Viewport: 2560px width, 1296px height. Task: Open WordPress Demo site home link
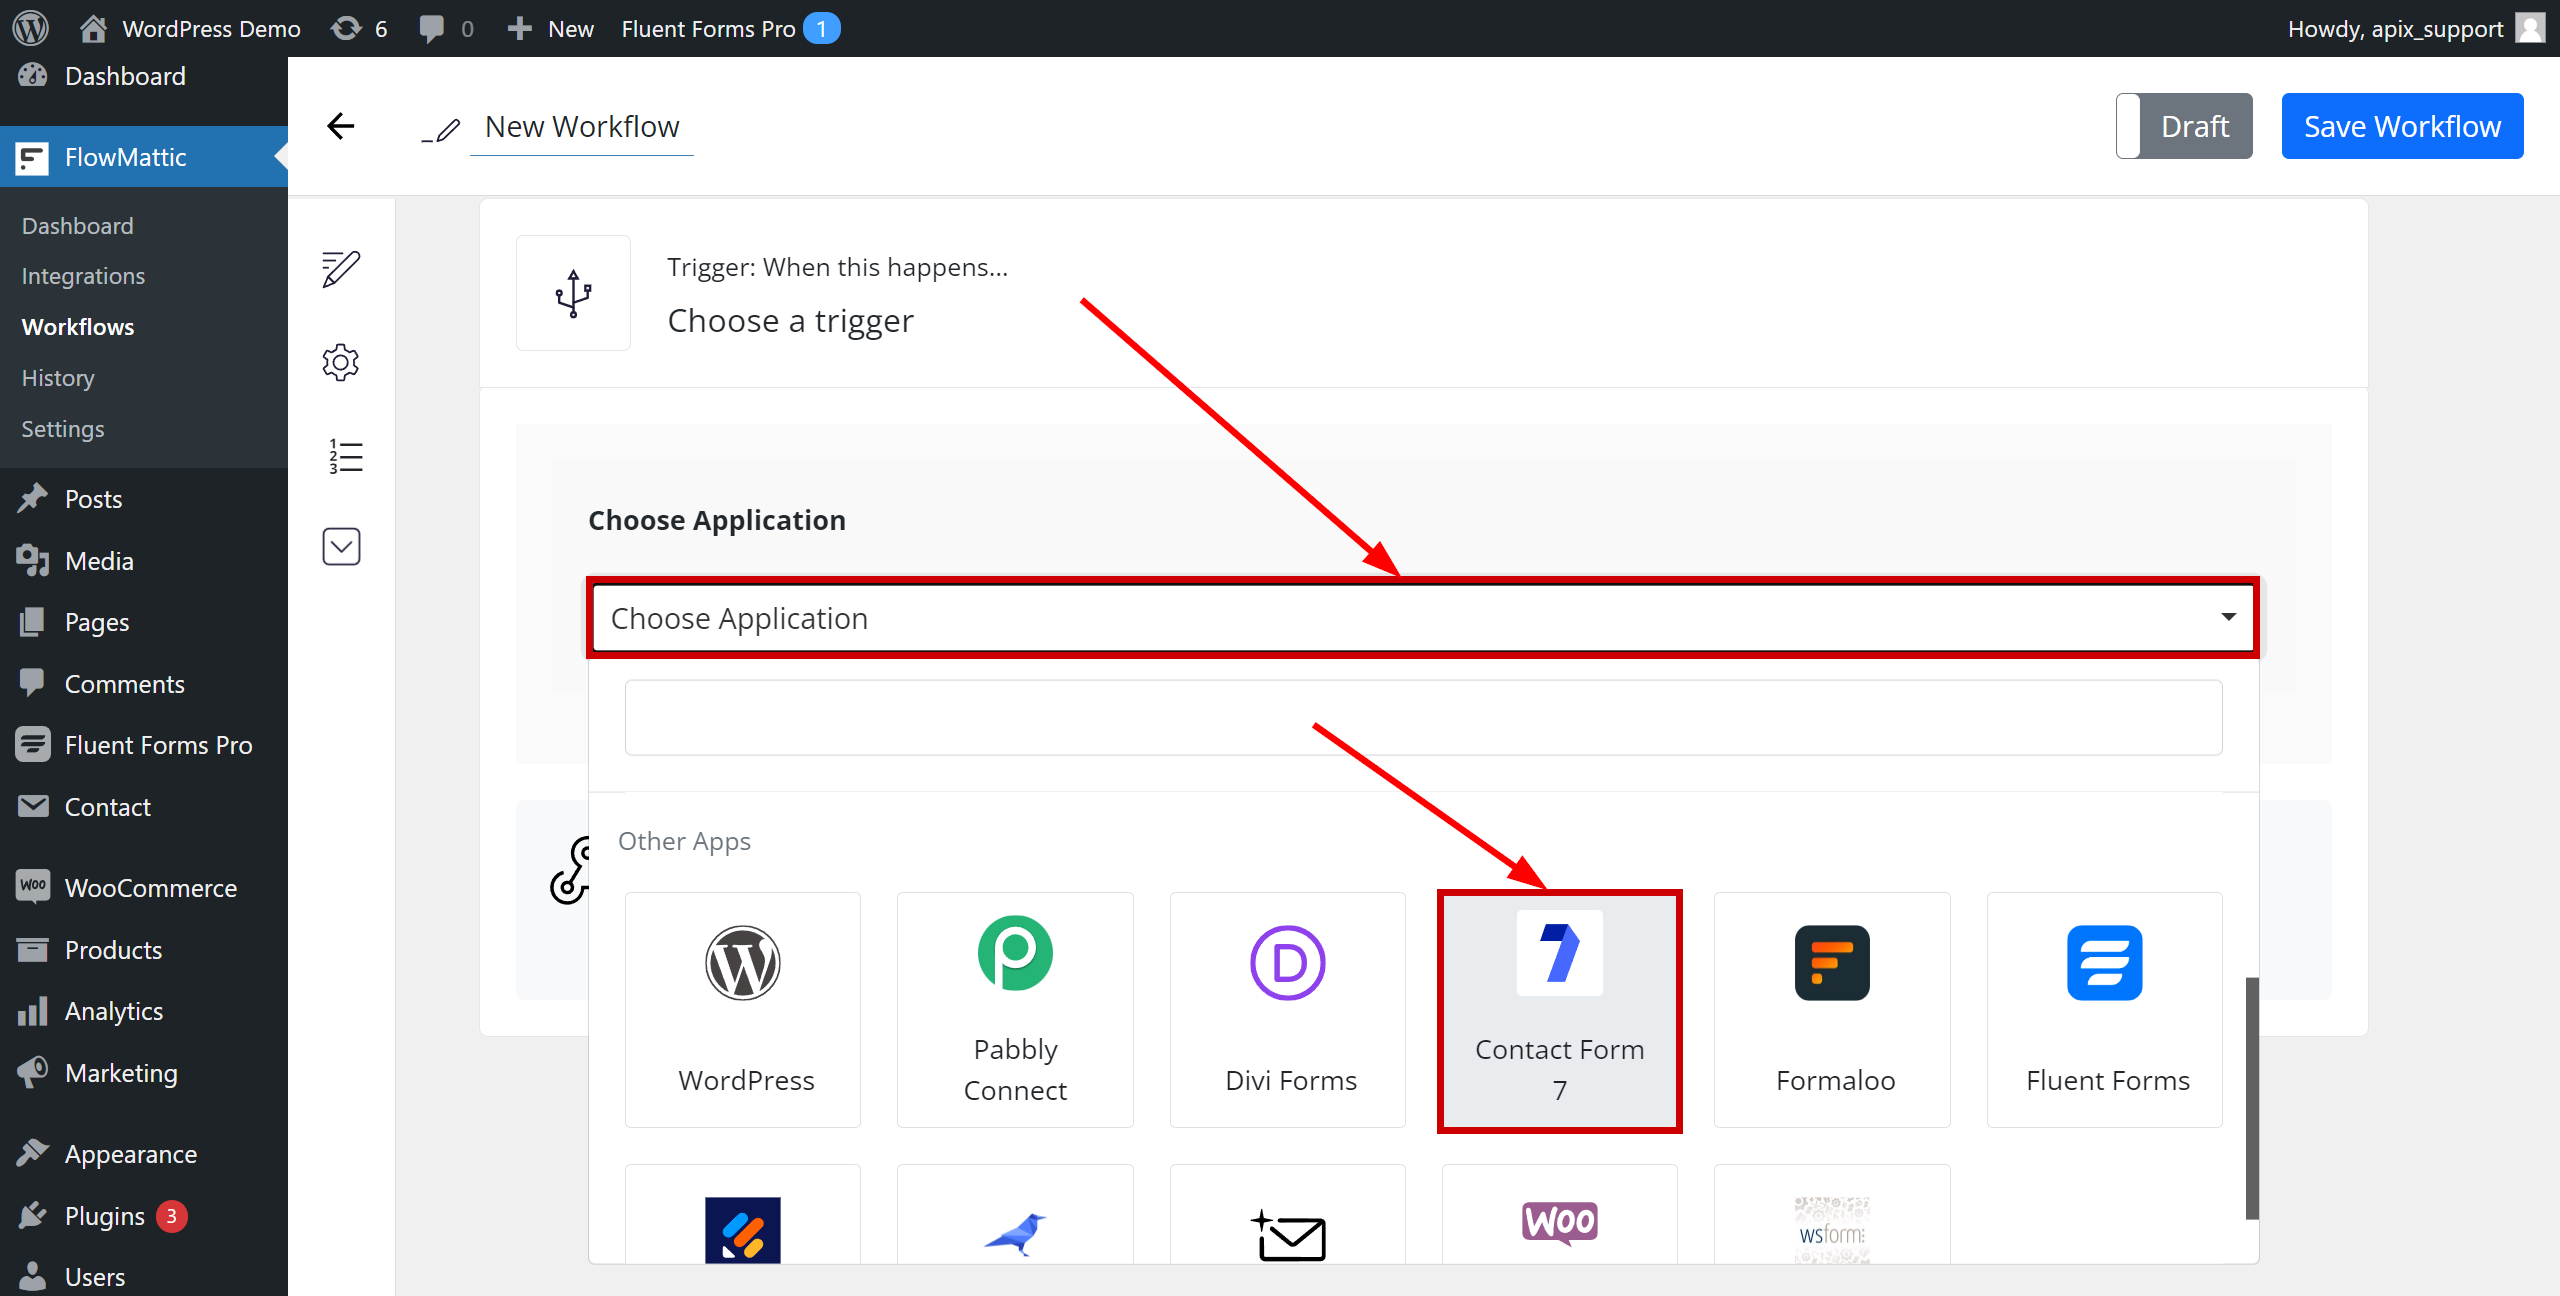(x=190, y=28)
